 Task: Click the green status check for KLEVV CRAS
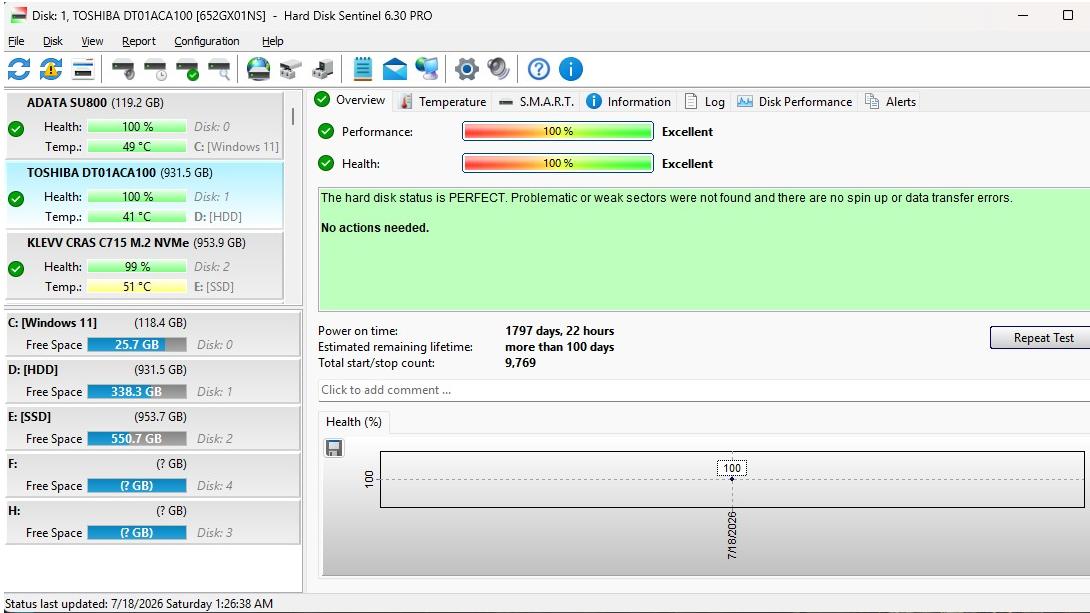[16, 268]
